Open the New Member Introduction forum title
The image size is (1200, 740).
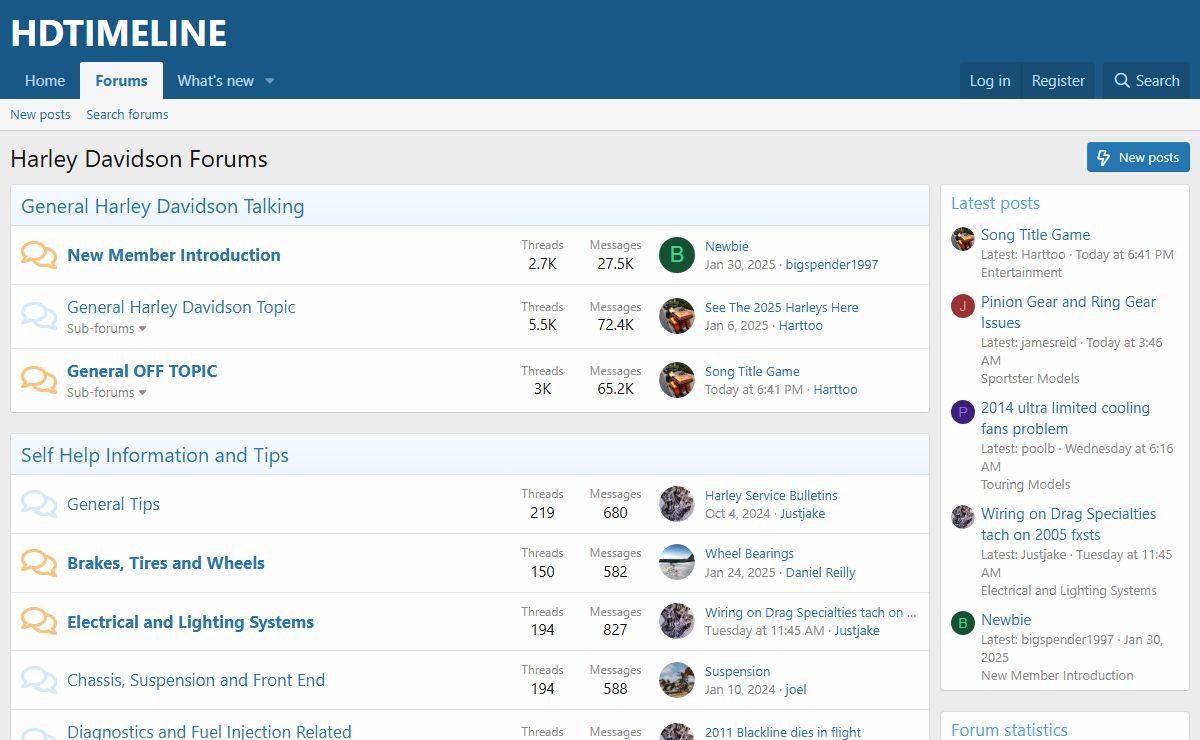pos(174,255)
